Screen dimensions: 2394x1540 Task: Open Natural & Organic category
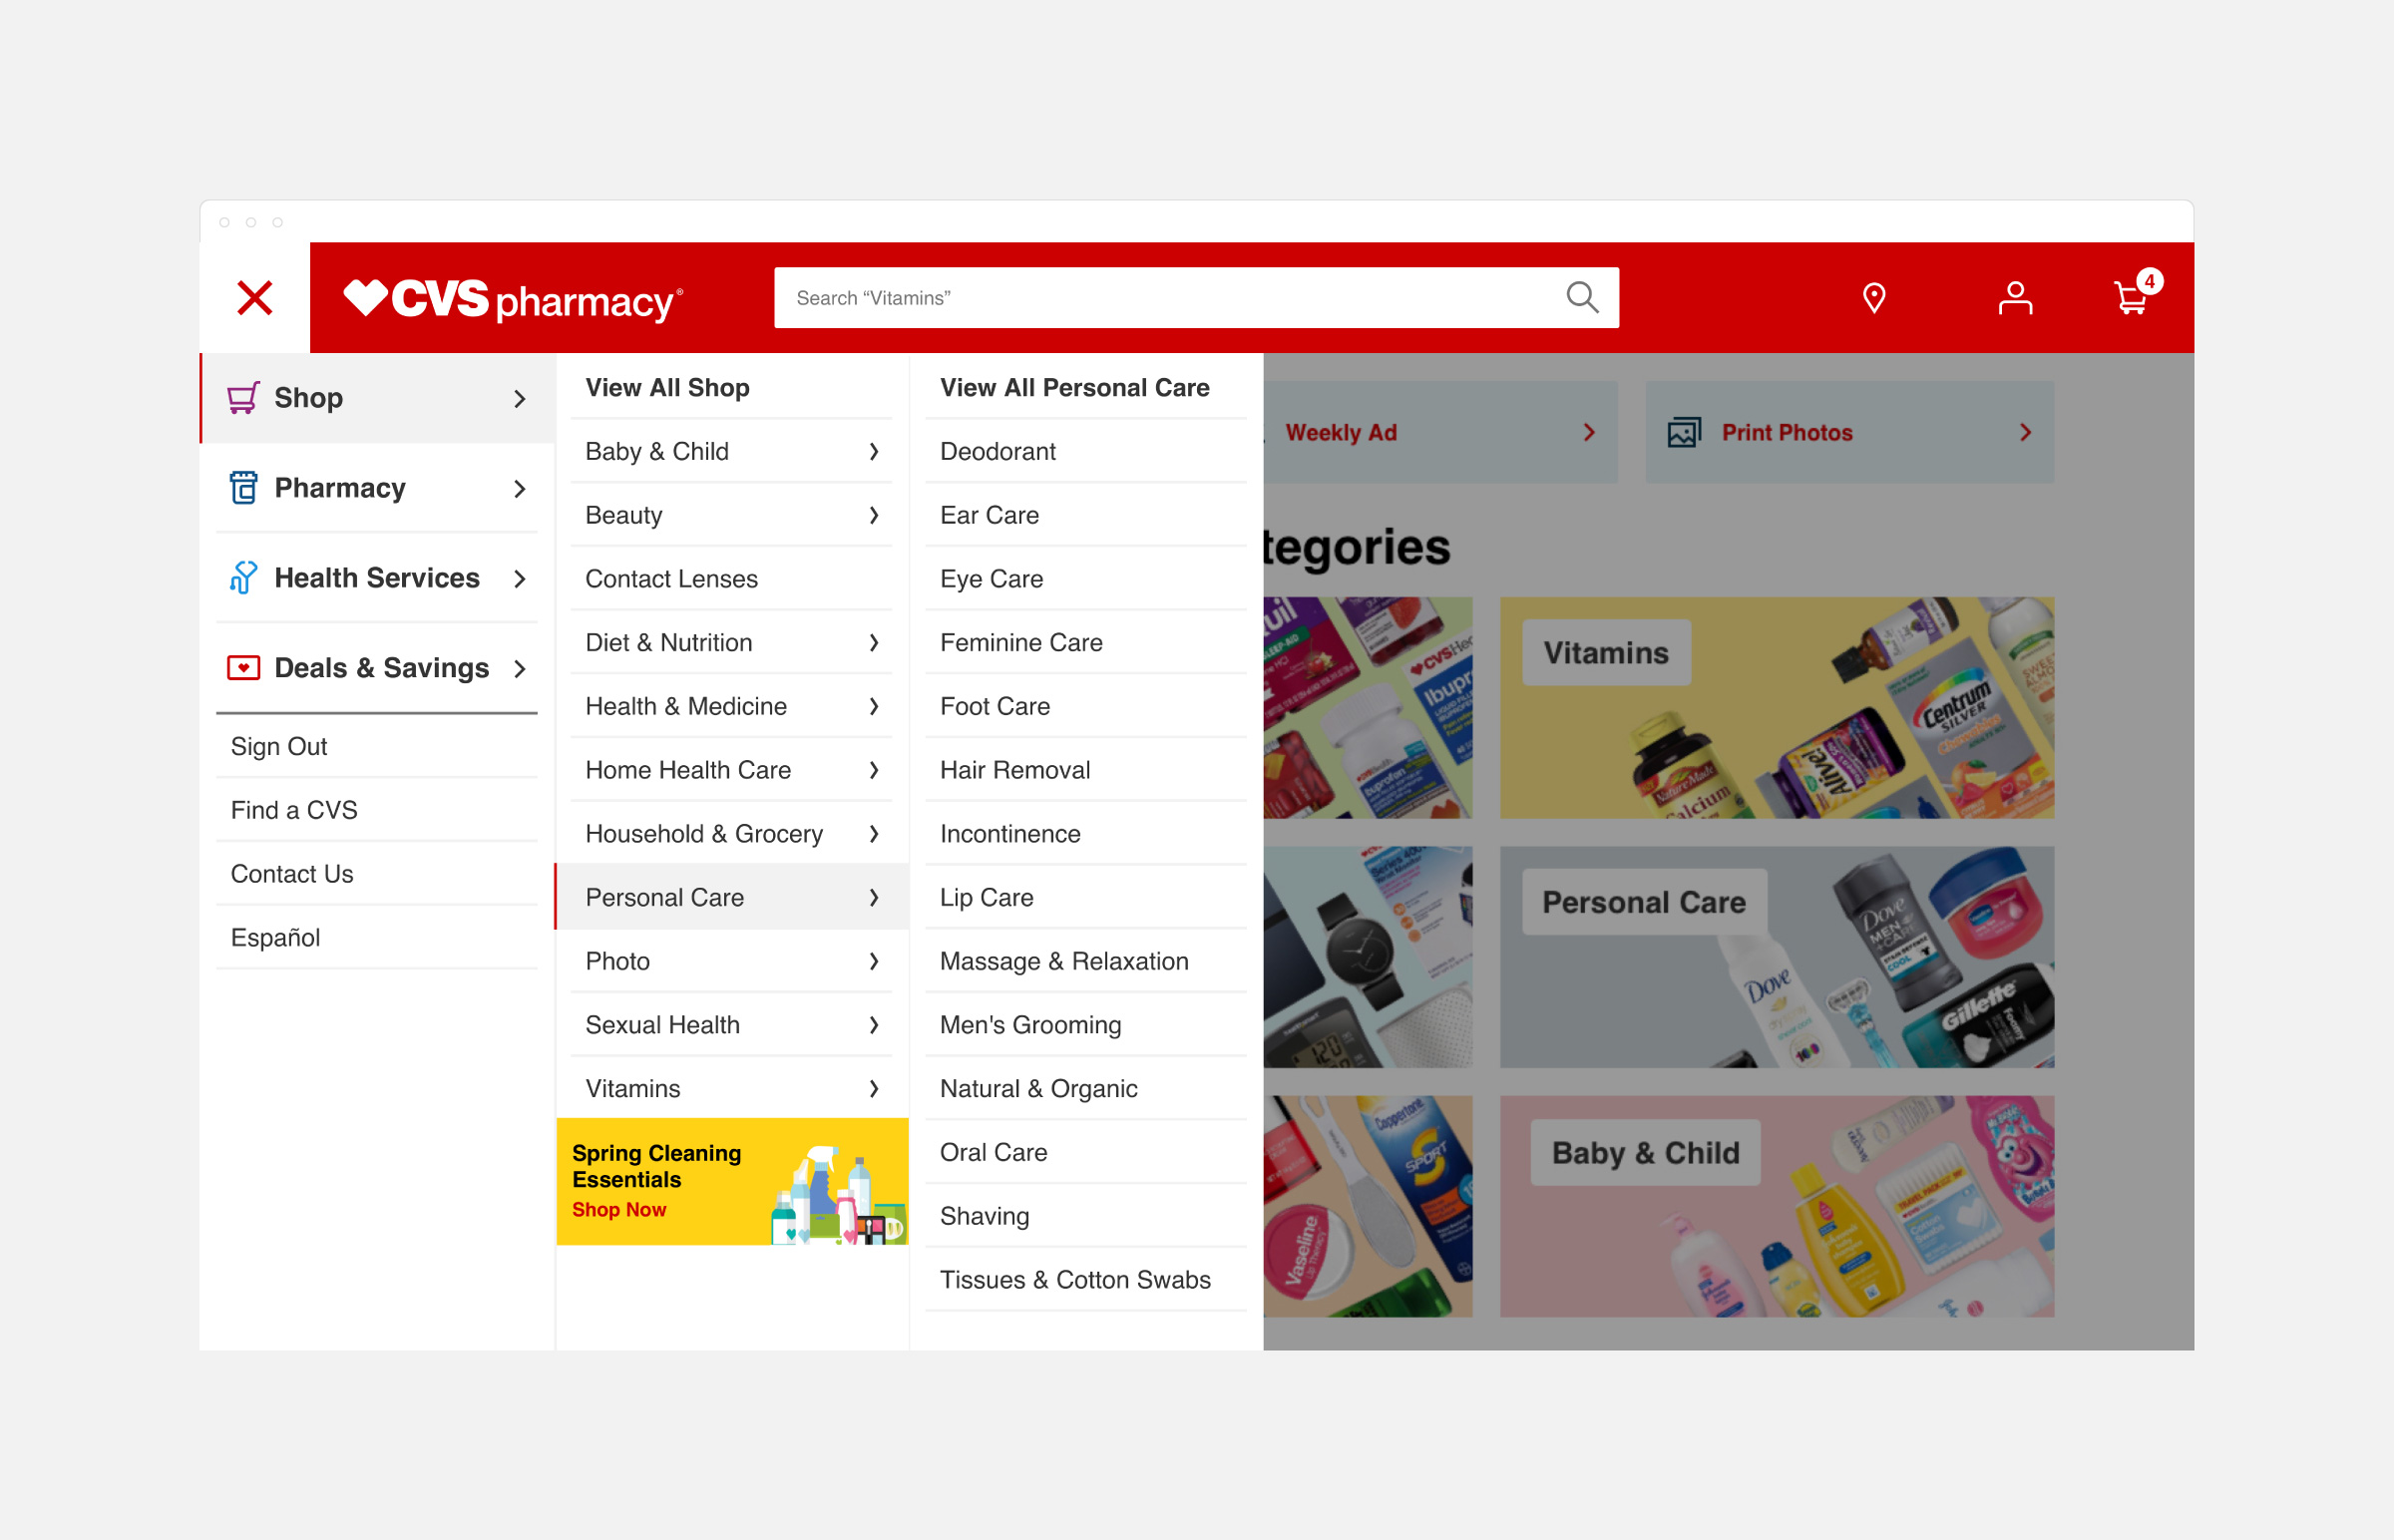[1086, 1089]
